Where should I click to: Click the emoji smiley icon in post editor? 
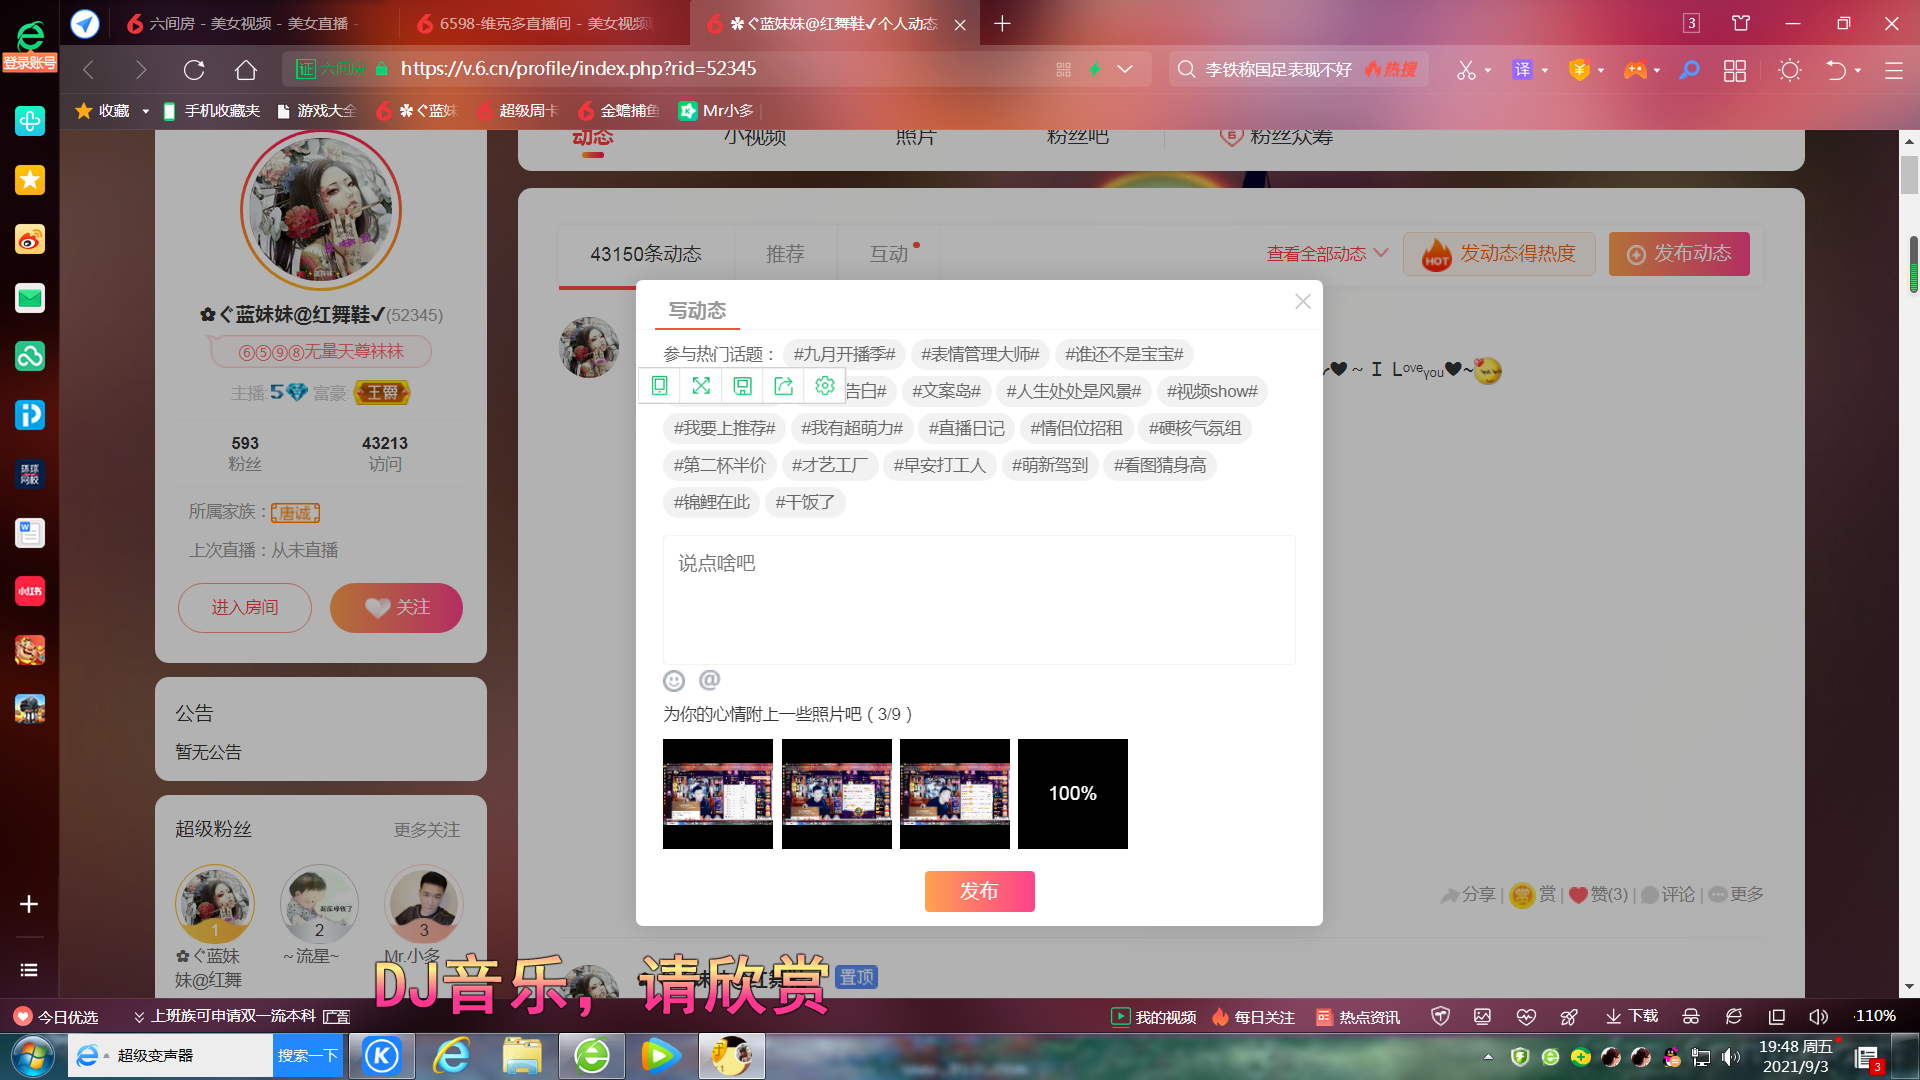pos(674,681)
